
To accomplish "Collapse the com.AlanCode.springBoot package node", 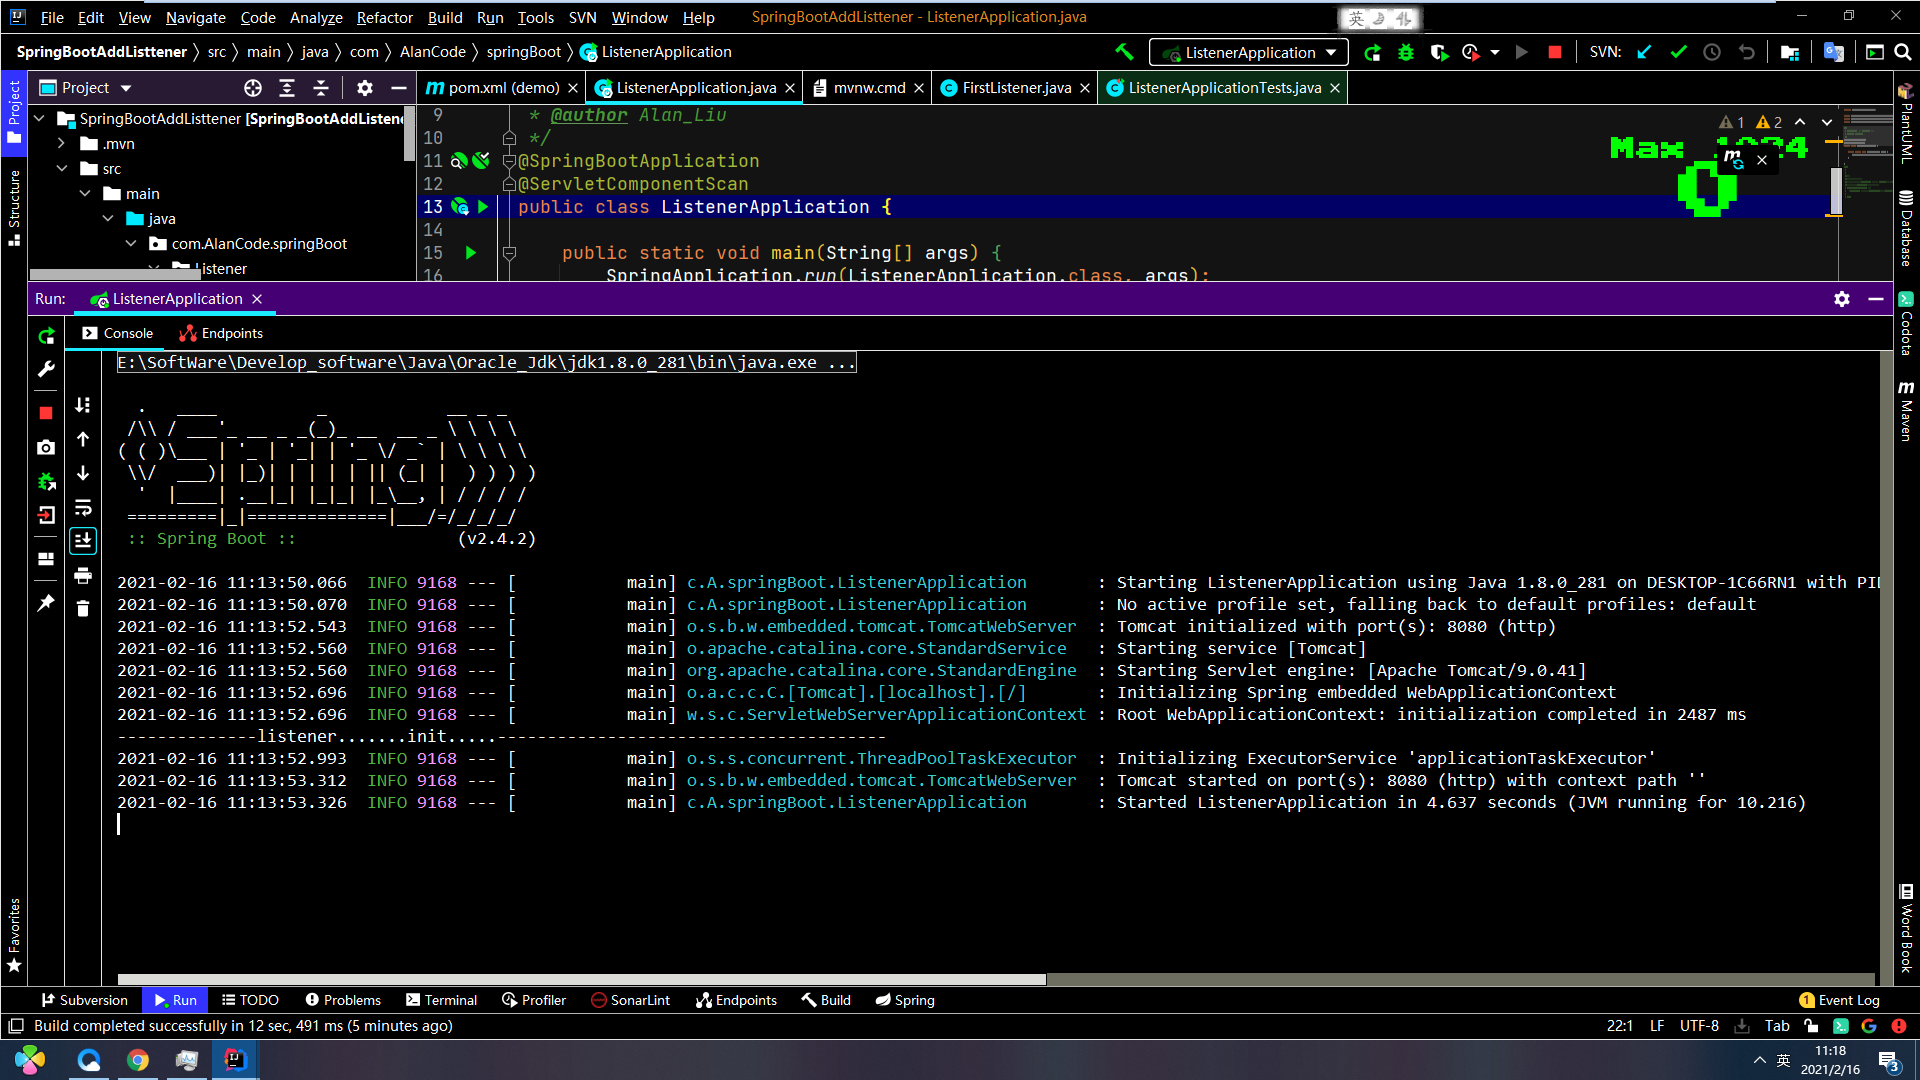I will coord(131,244).
